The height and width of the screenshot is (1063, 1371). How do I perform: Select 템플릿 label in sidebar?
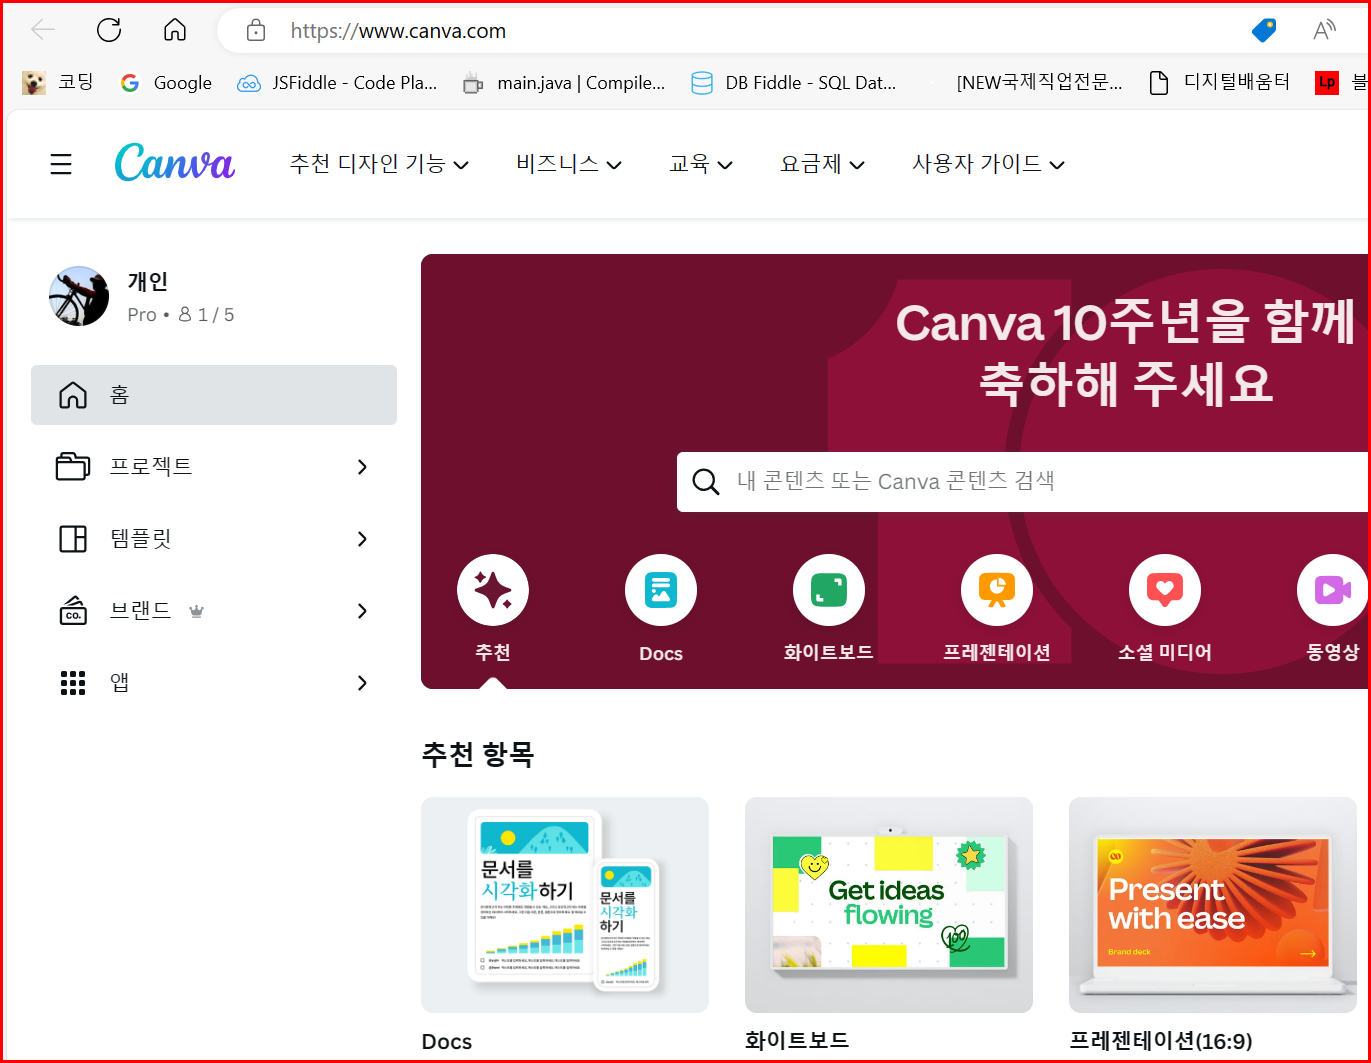click(141, 539)
